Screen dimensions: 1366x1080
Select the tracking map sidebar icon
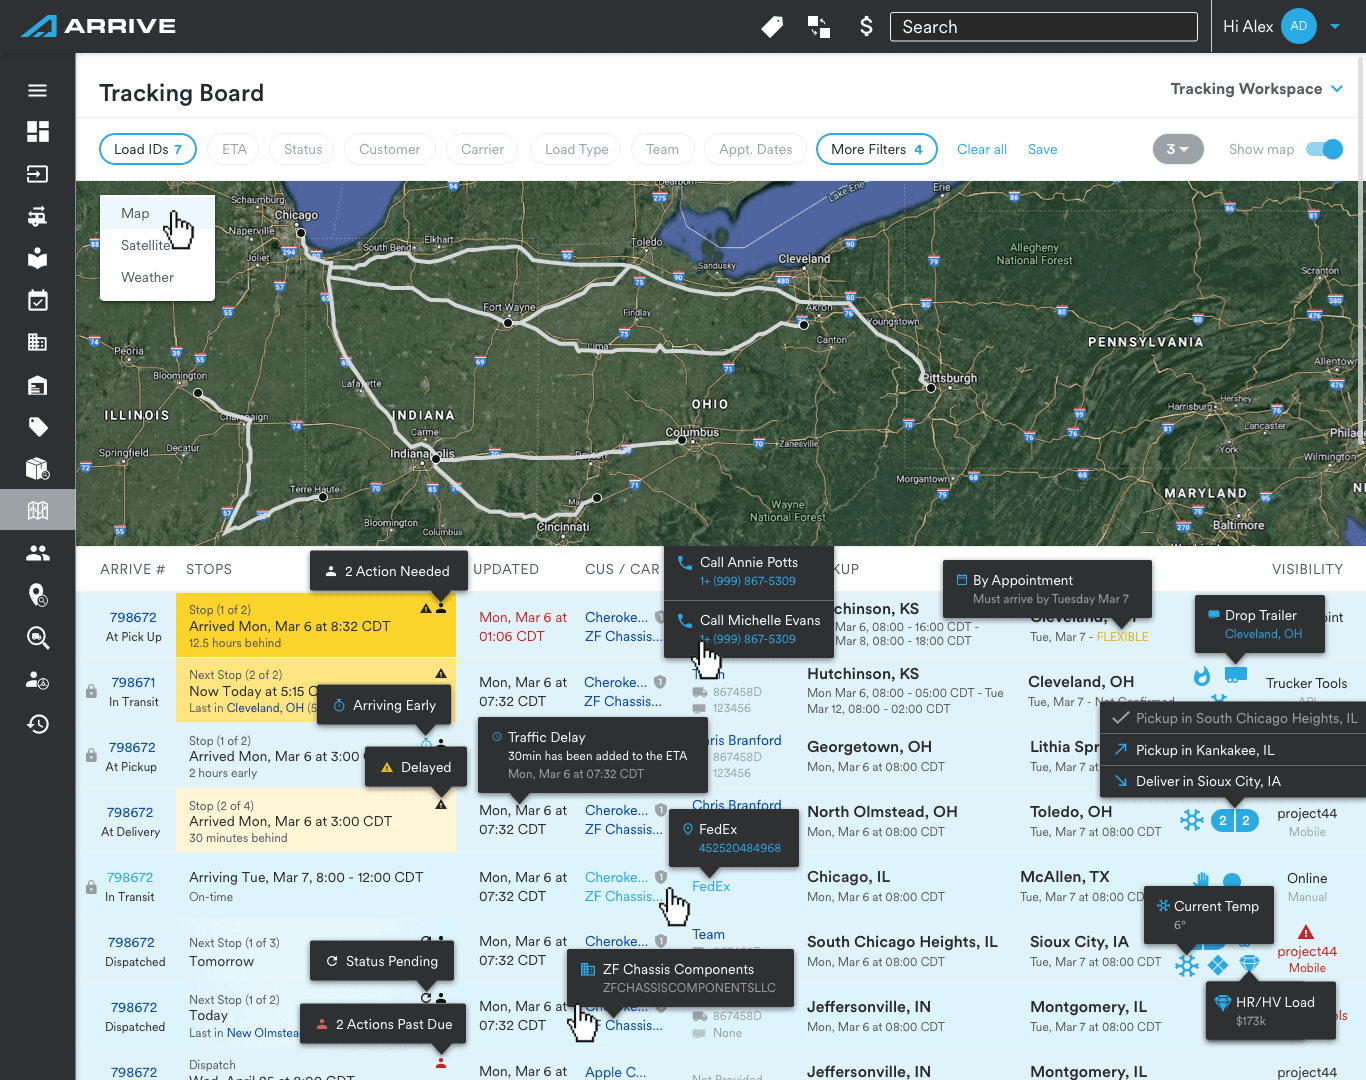tap(38, 511)
